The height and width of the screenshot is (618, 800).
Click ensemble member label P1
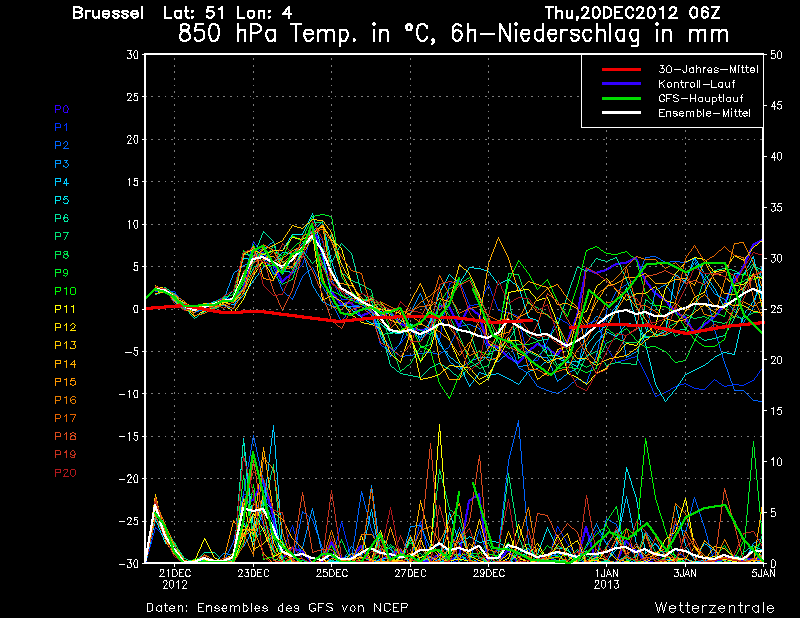(62, 127)
